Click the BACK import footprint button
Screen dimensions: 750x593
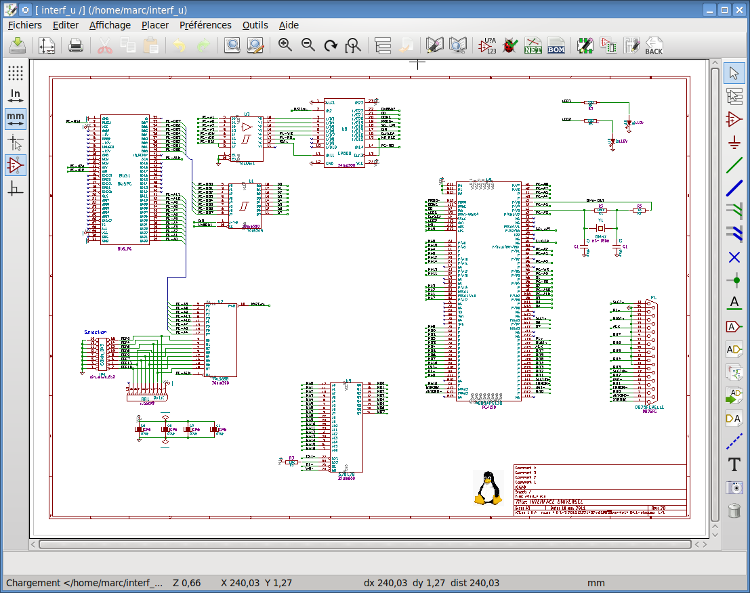tap(654, 45)
